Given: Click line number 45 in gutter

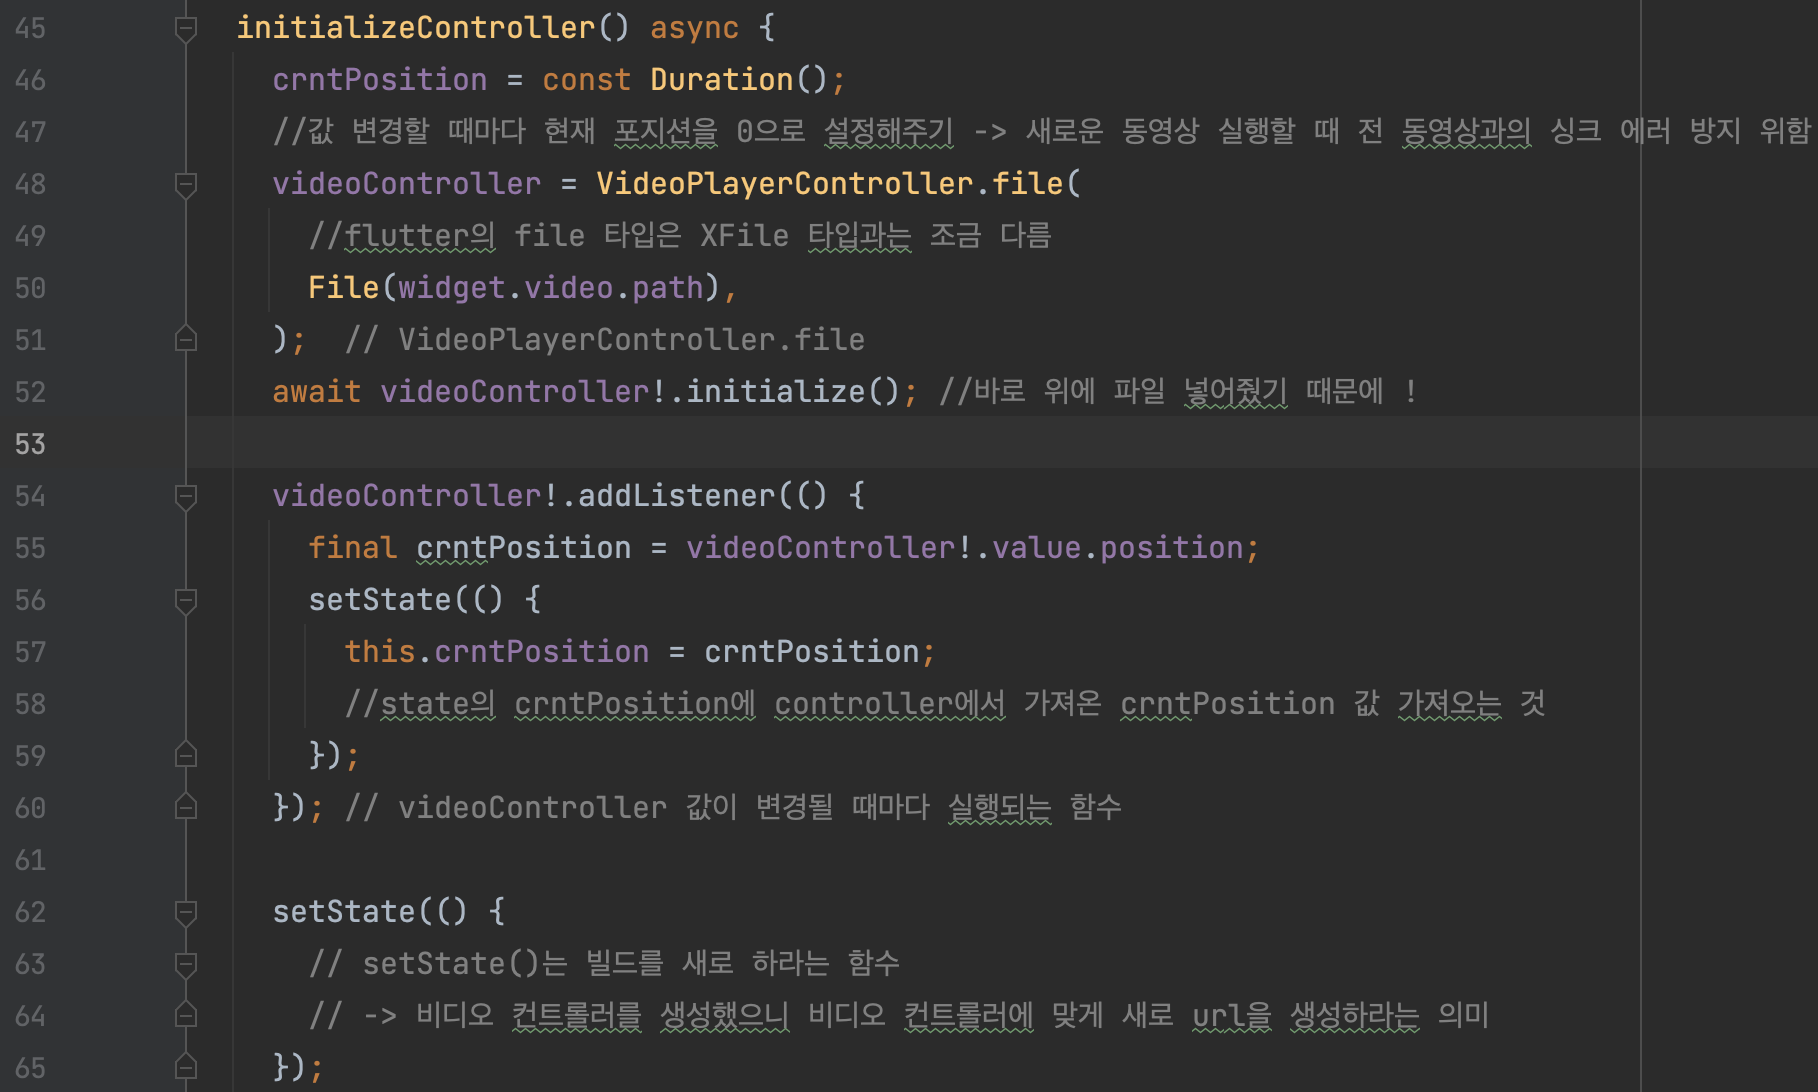Looking at the screenshot, I should pyautogui.click(x=30, y=28).
